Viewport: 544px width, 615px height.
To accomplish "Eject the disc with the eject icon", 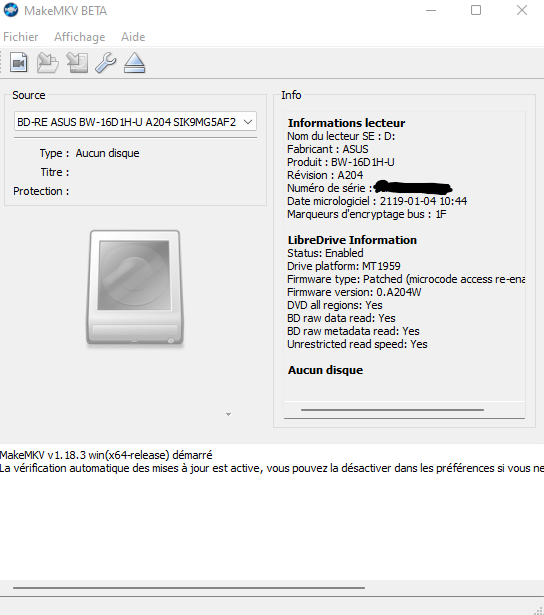I will (x=135, y=62).
